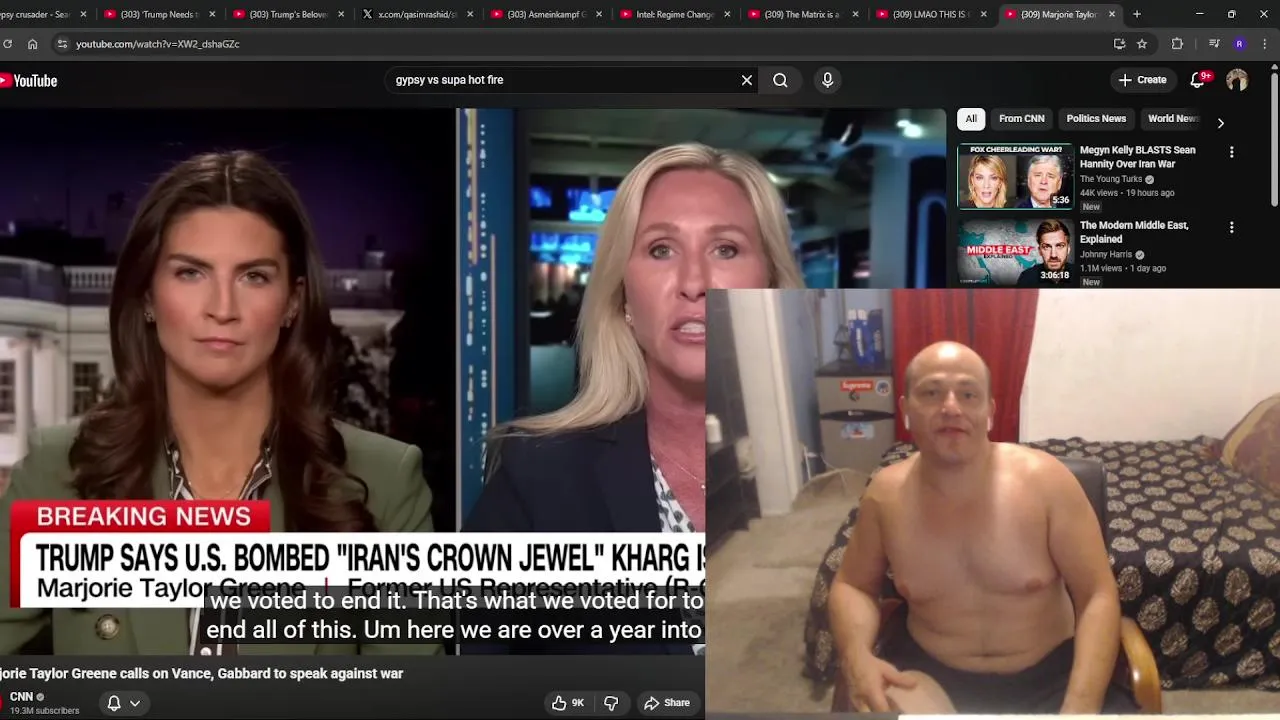The width and height of the screenshot is (1280, 720).
Task: Close the 'Trump Needs' tab
Action: click(212, 14)
